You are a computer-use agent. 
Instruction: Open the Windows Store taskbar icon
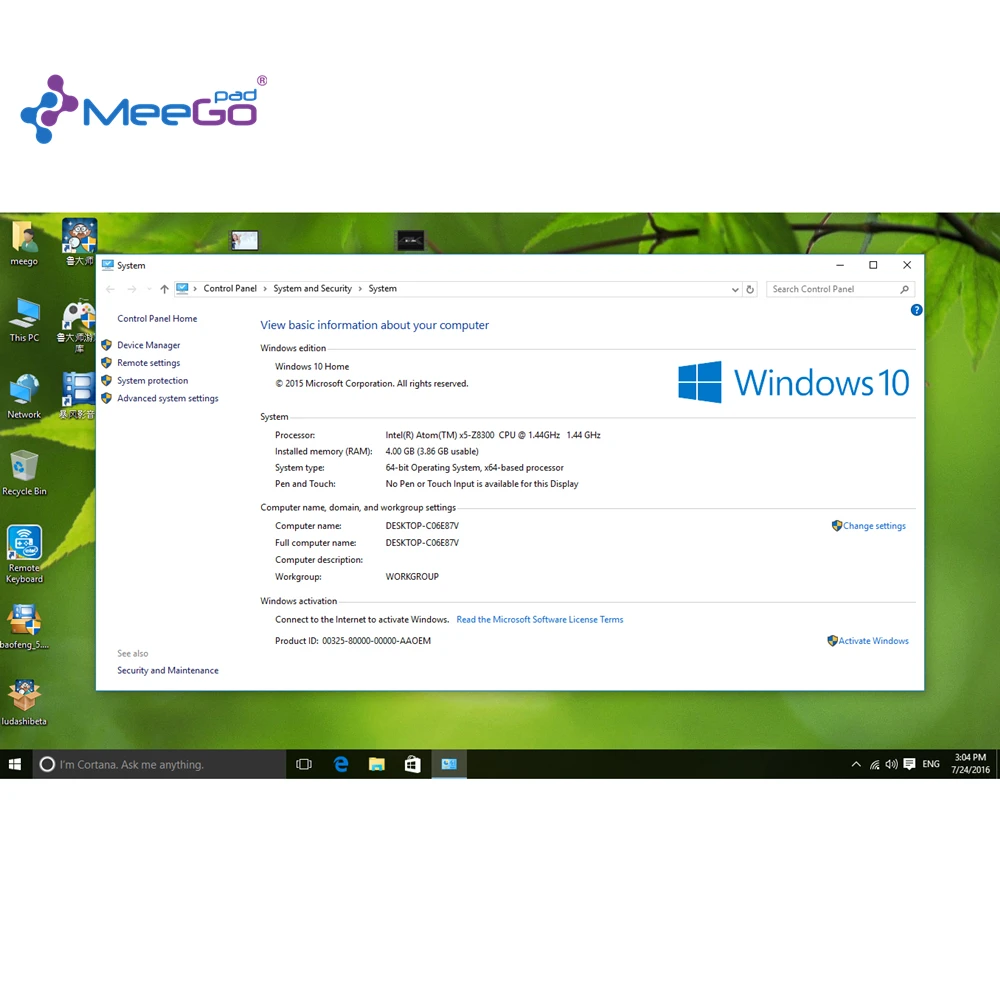coord(413,764)
